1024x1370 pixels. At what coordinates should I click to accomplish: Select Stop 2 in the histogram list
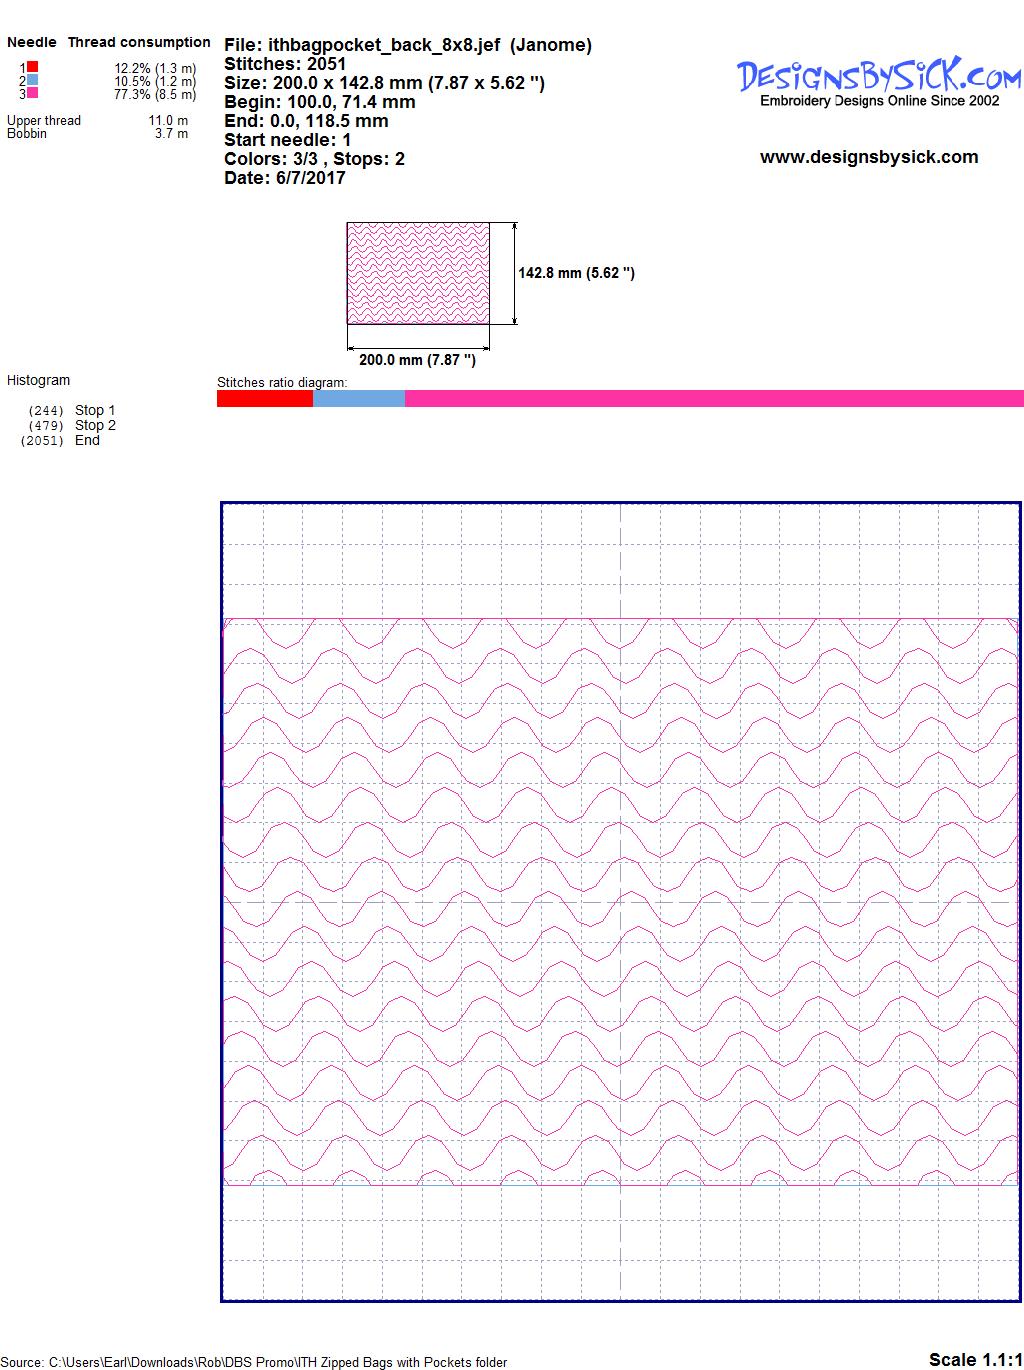click(95, 425)
